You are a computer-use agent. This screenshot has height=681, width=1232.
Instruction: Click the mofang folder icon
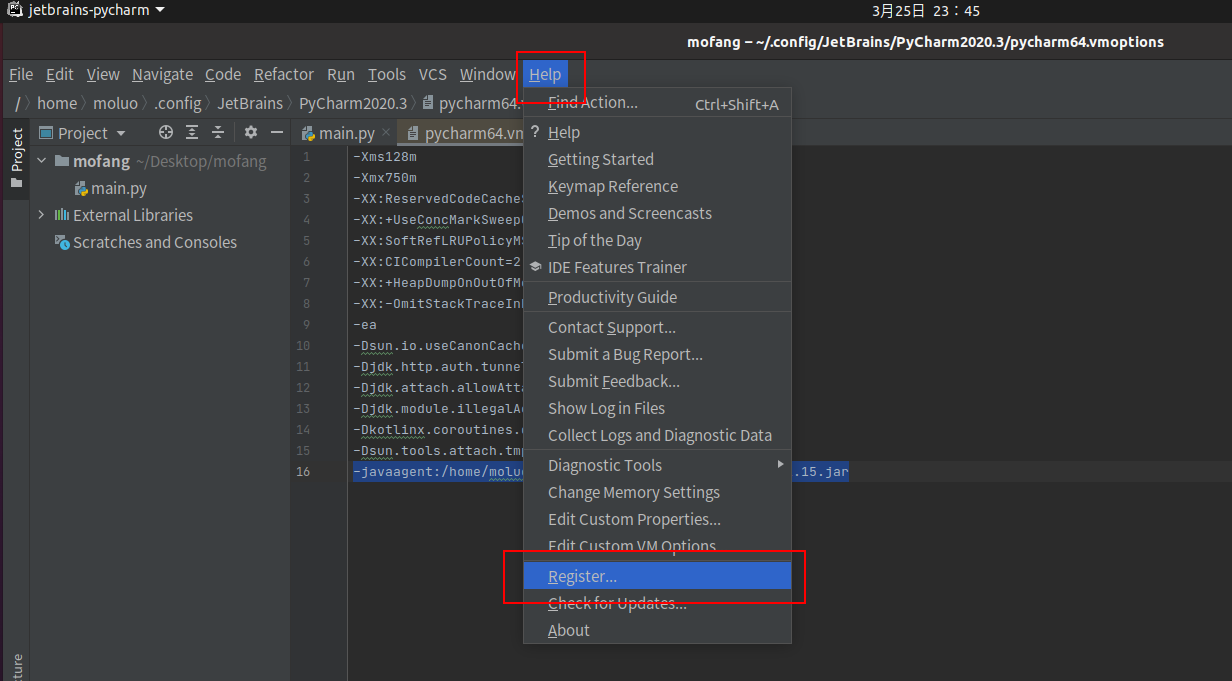(x=62, y=161)
